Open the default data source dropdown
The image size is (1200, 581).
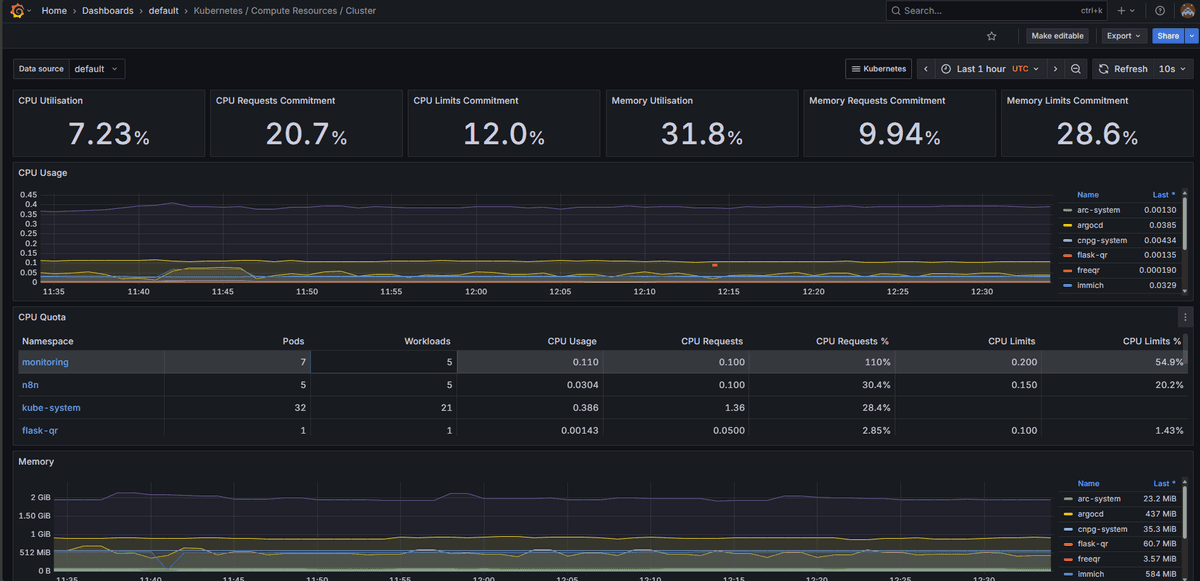(x=97, y=68)
